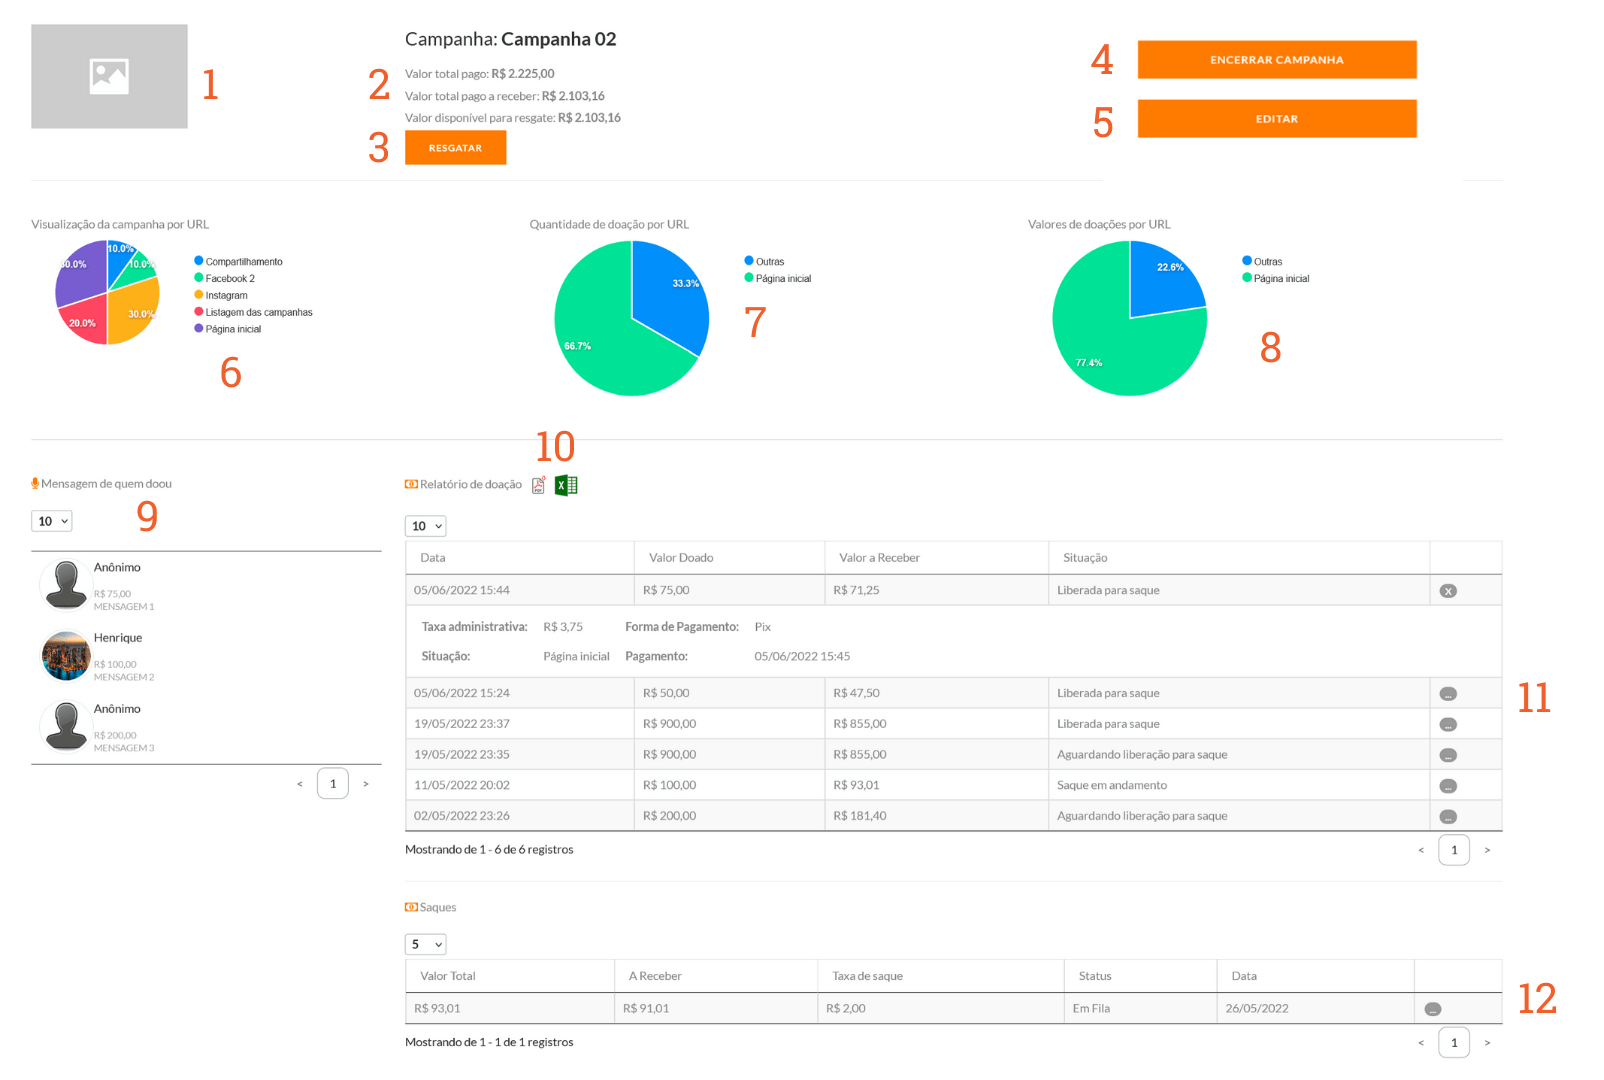Expand details for the 11/05/2022 20:02 donation

1447,786
